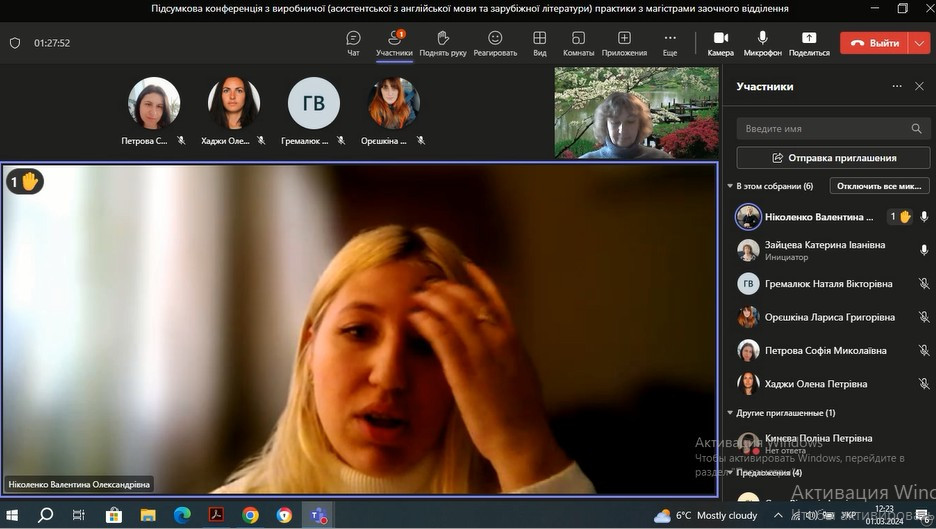
Task: Click the Share screen icon
Action: click(809, 42)
